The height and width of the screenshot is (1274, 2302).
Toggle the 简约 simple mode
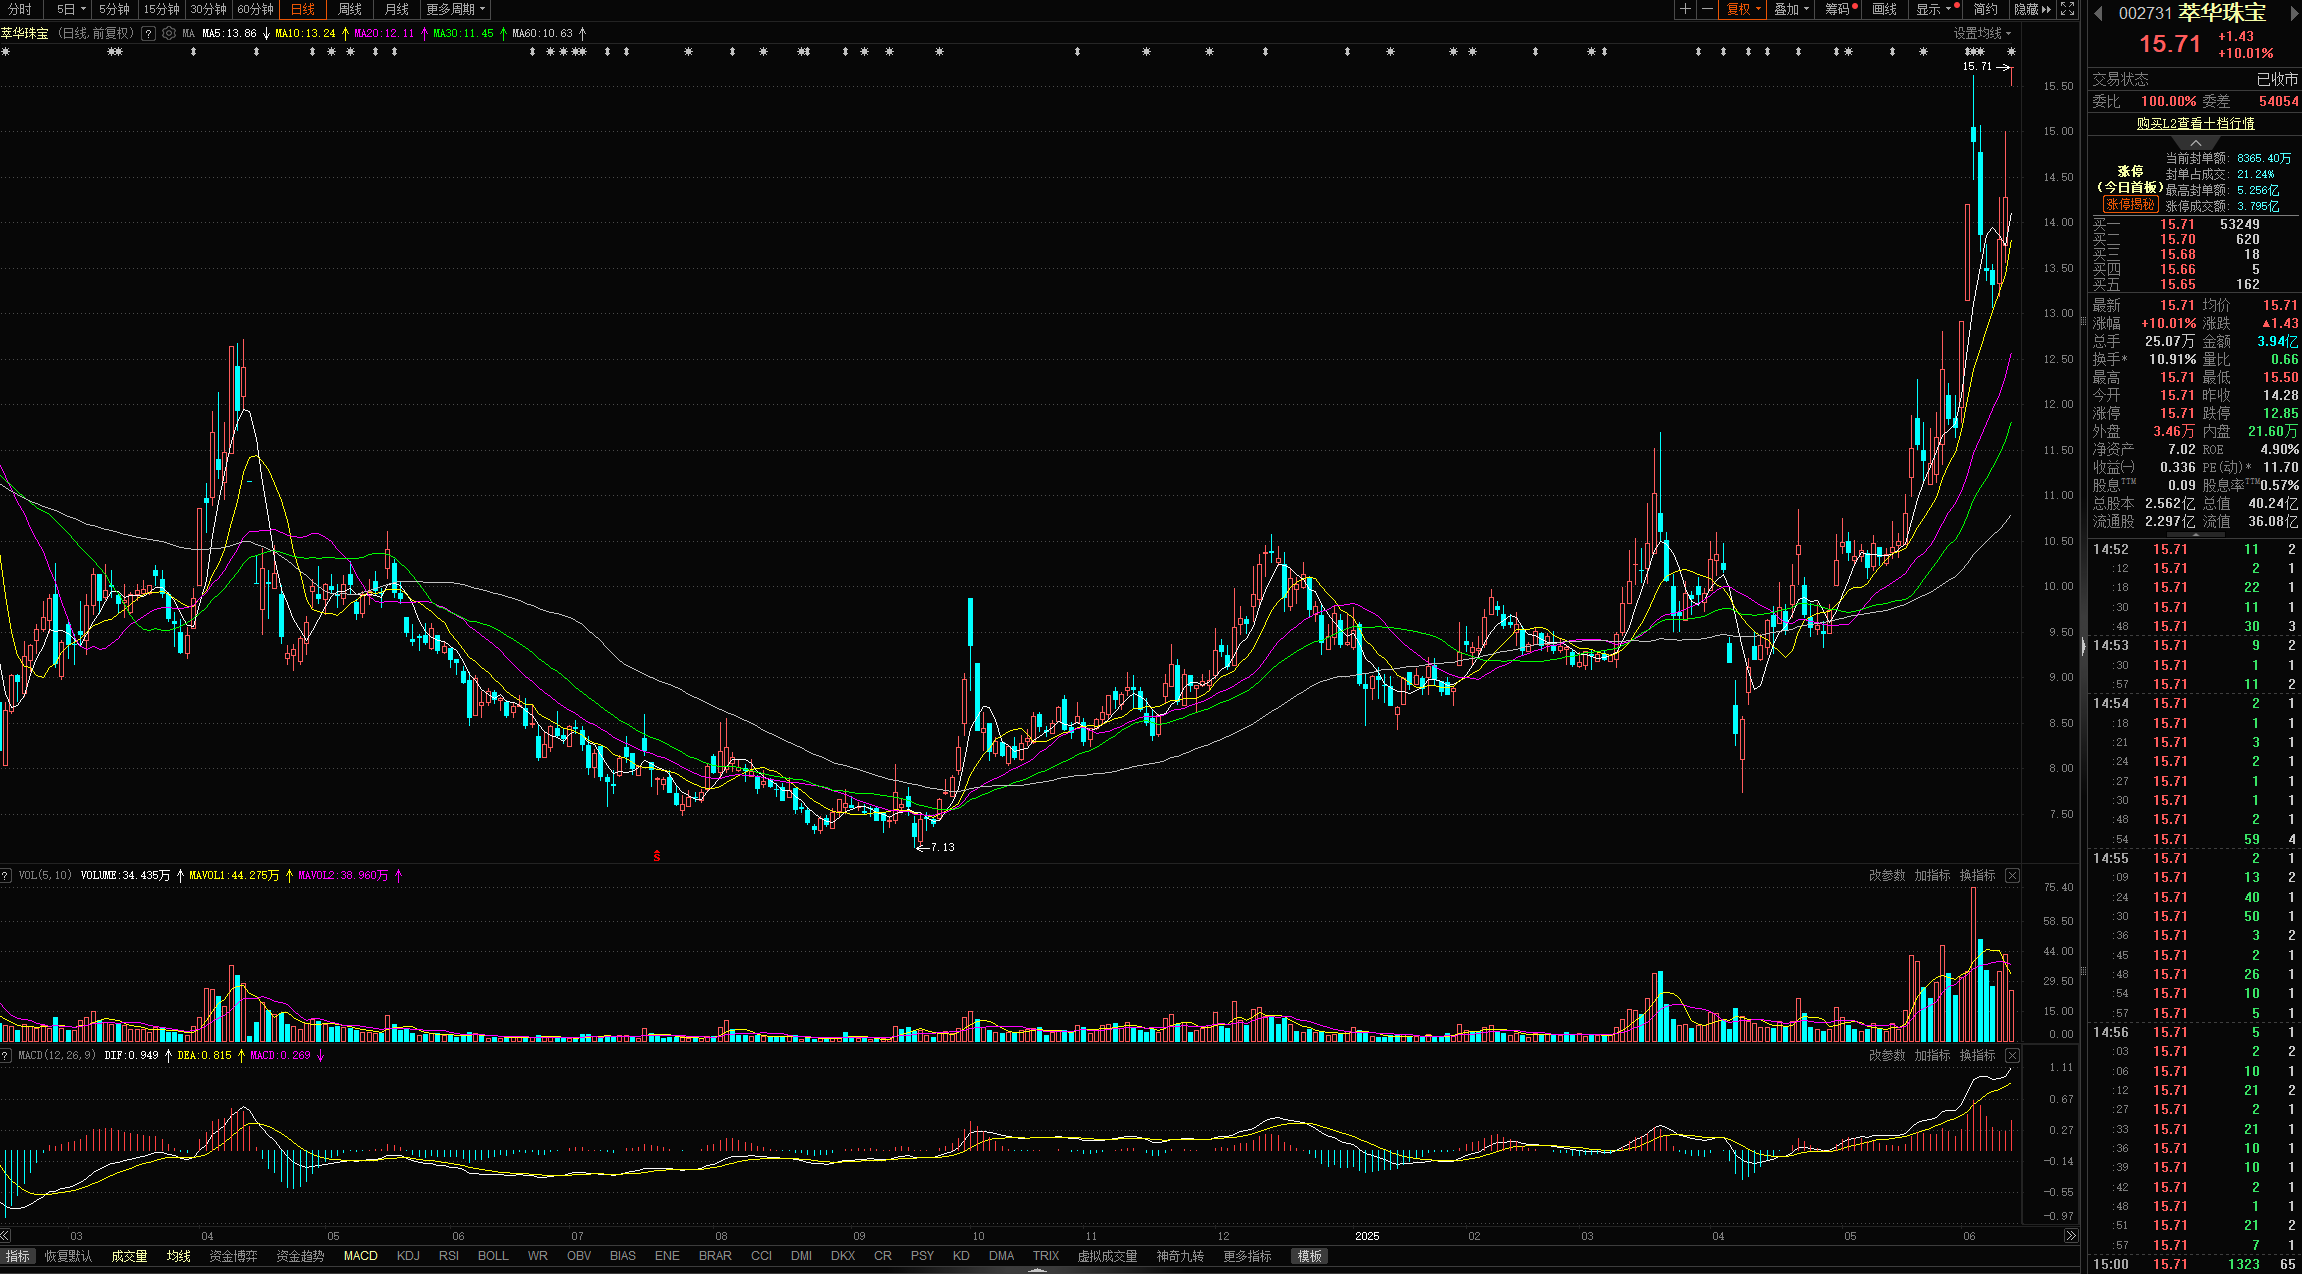tap(1985, 9)
